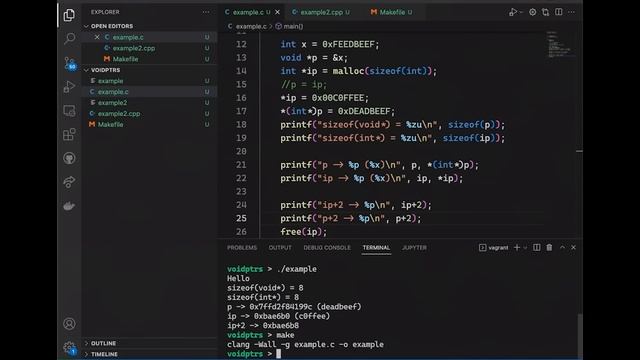This screenshot has height=360, width=640.
Task: Open changes compare icon in editor toolbar
Action: (546, 12)
